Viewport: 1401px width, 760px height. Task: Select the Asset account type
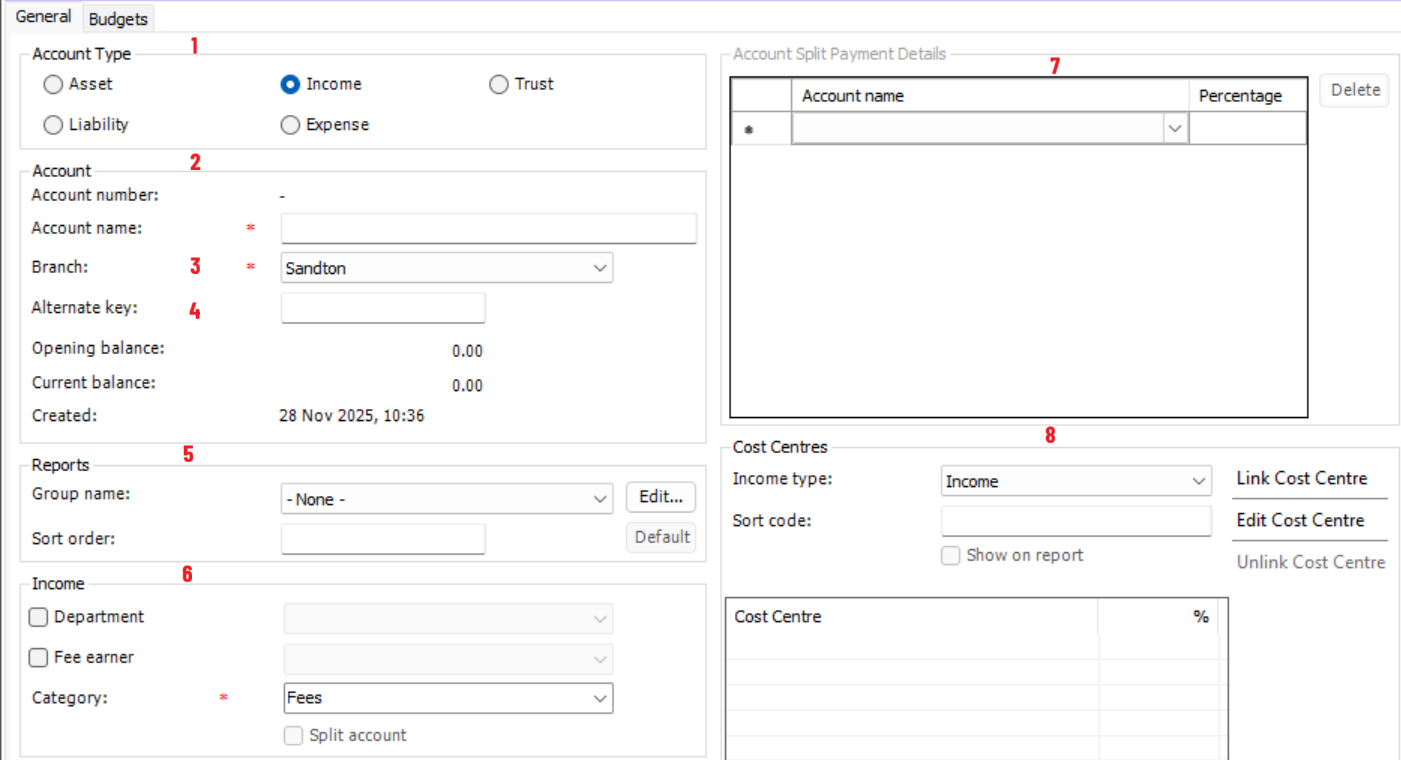[53, 85]
